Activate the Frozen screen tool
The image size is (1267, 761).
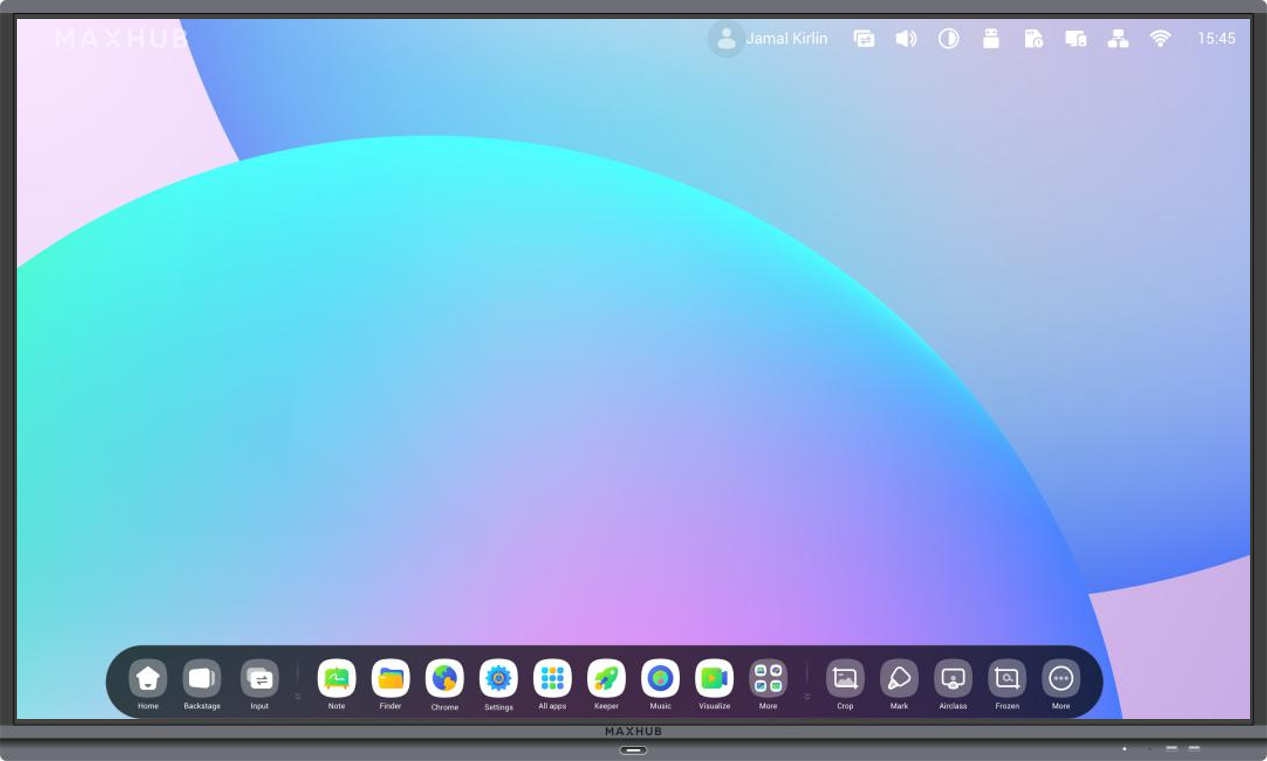click(1007, 678)
